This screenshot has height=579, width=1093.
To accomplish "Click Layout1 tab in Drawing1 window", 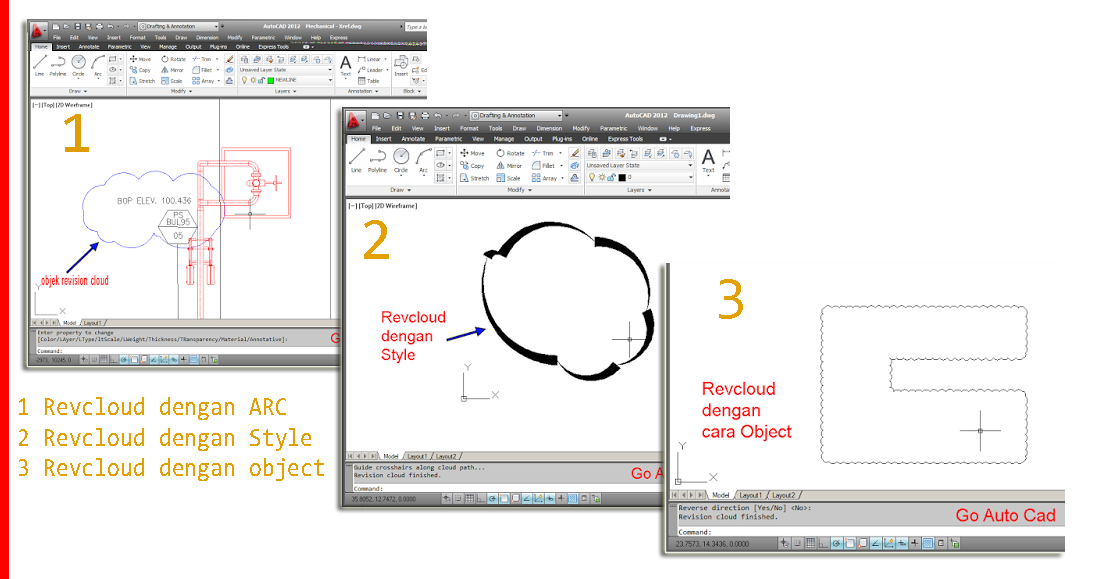I will 417,456.
